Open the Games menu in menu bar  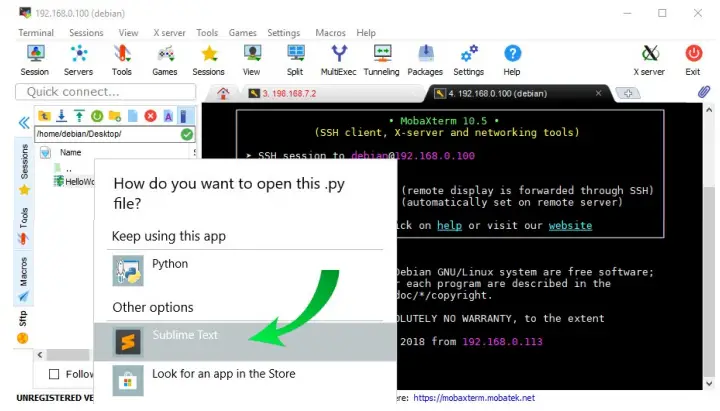click(x=242, y=33)
